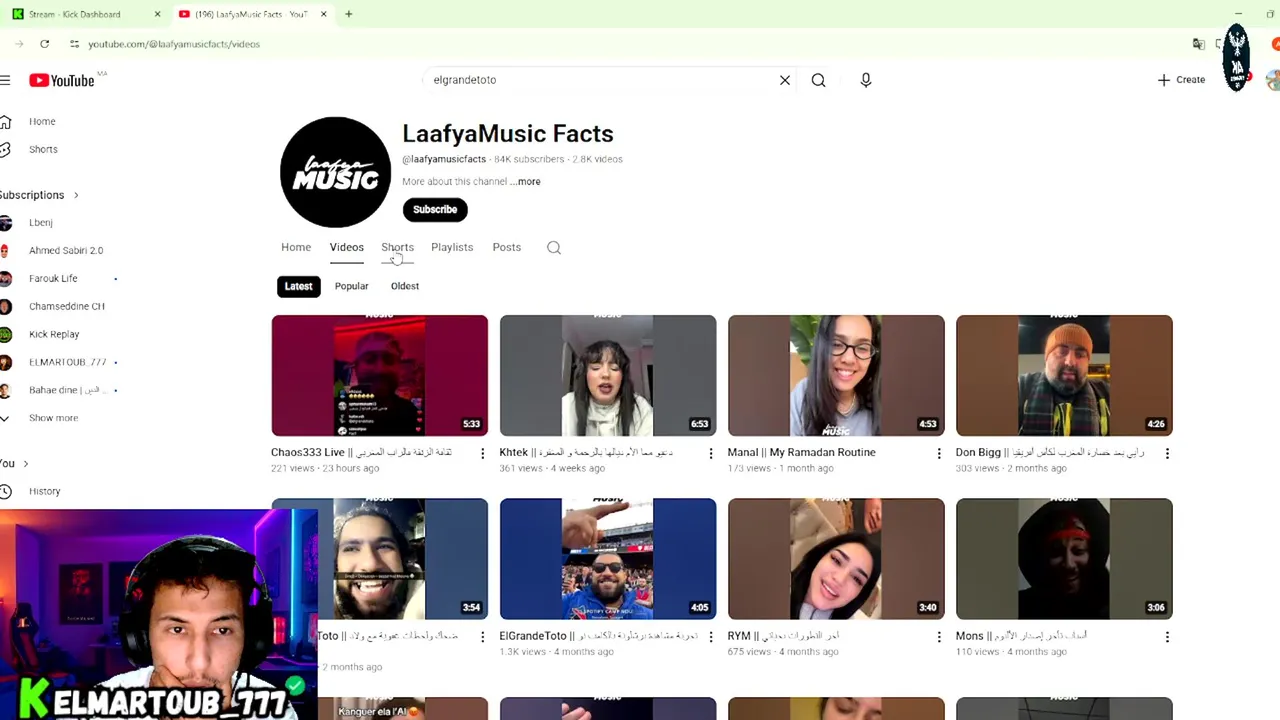Play the RYM 3:40 video thumbnail
The image size is (1280, 720).
[836, 559]
